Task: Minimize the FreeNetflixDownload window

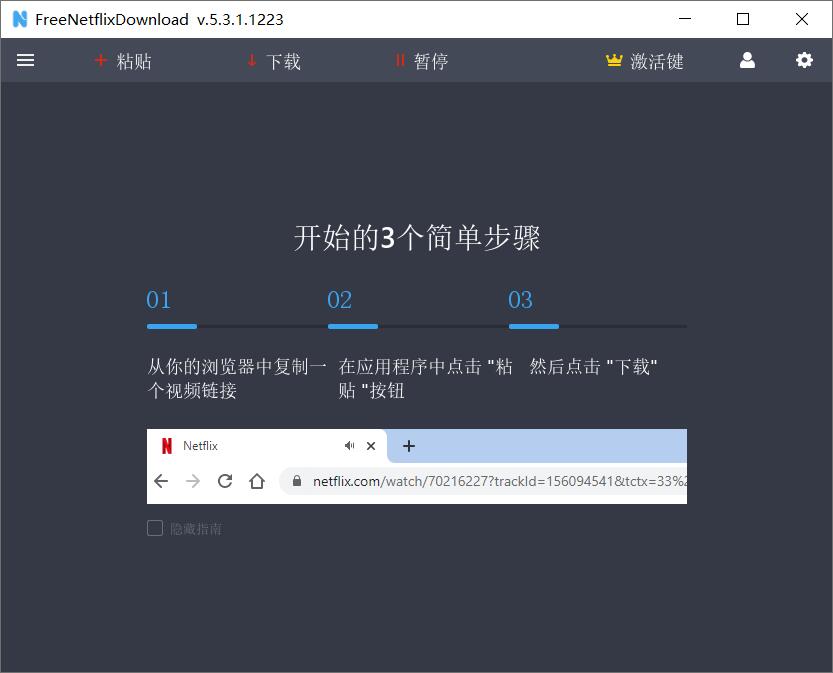Action: [x=685, y=19]
